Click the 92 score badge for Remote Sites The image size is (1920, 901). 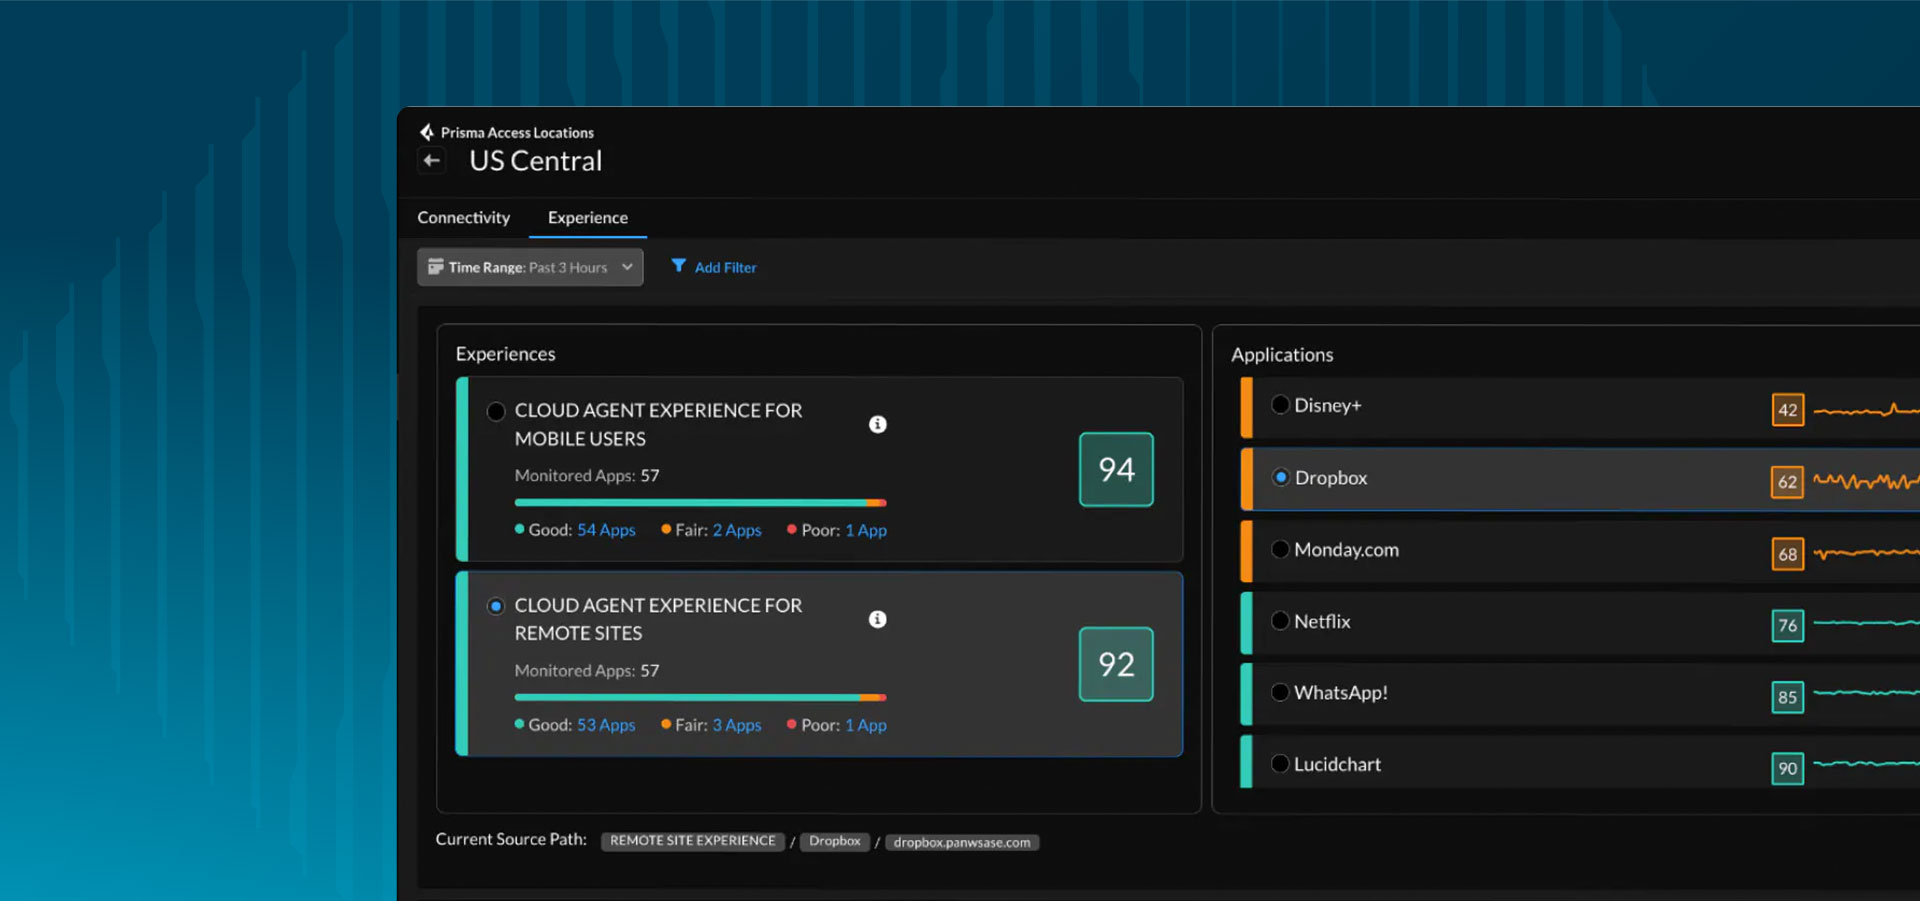[1116, 664]
